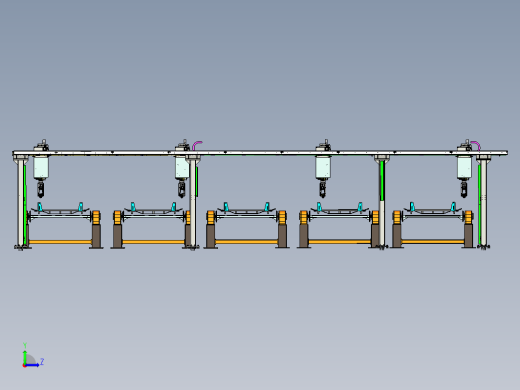This screenshot has width=520, height=390.
Task: Select the leftmost hanging motor unit
Action: [x=41, y=168]
